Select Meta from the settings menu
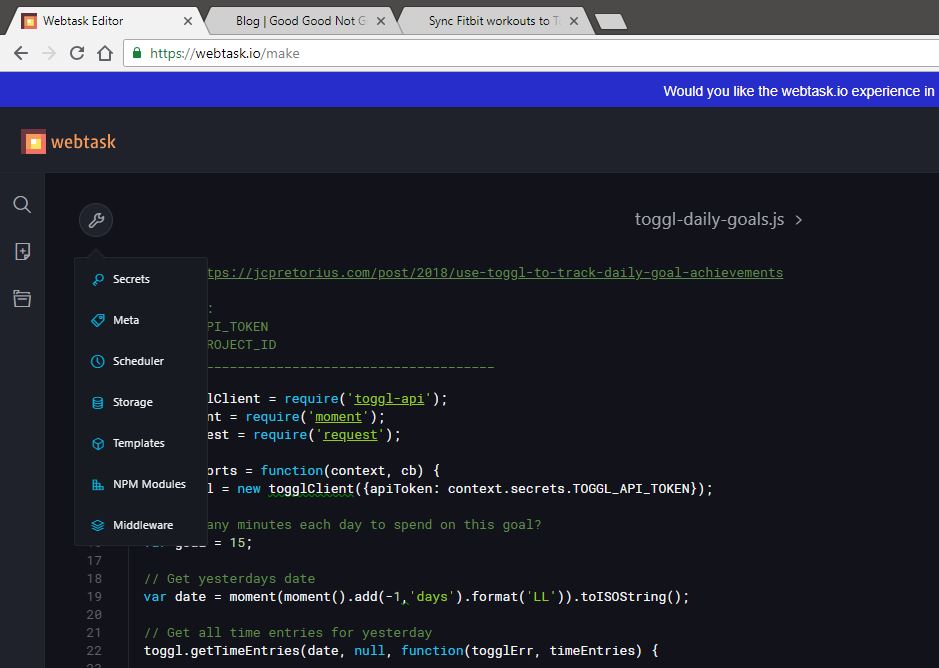The height and width of the screenshot is (668, 939). pos(127,319)
